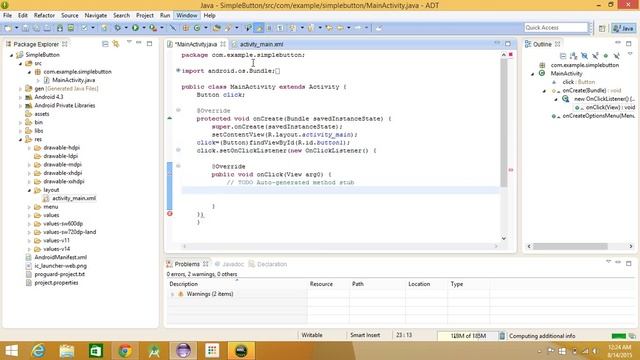
Task: Open Internet Explorer from taskbar
Action: click(38, 351)
